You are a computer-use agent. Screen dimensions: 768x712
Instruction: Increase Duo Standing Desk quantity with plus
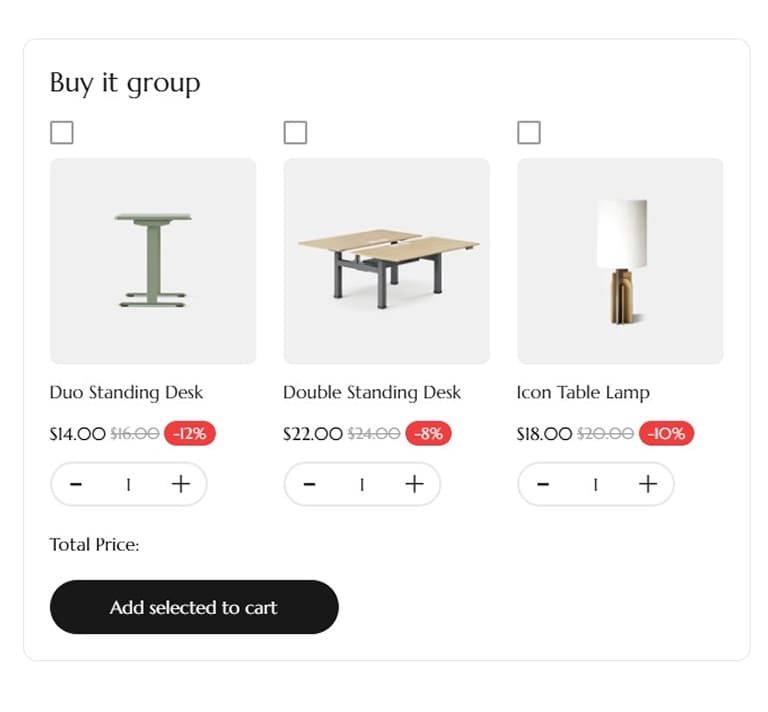pyautogui.click(x=180, y=485)
